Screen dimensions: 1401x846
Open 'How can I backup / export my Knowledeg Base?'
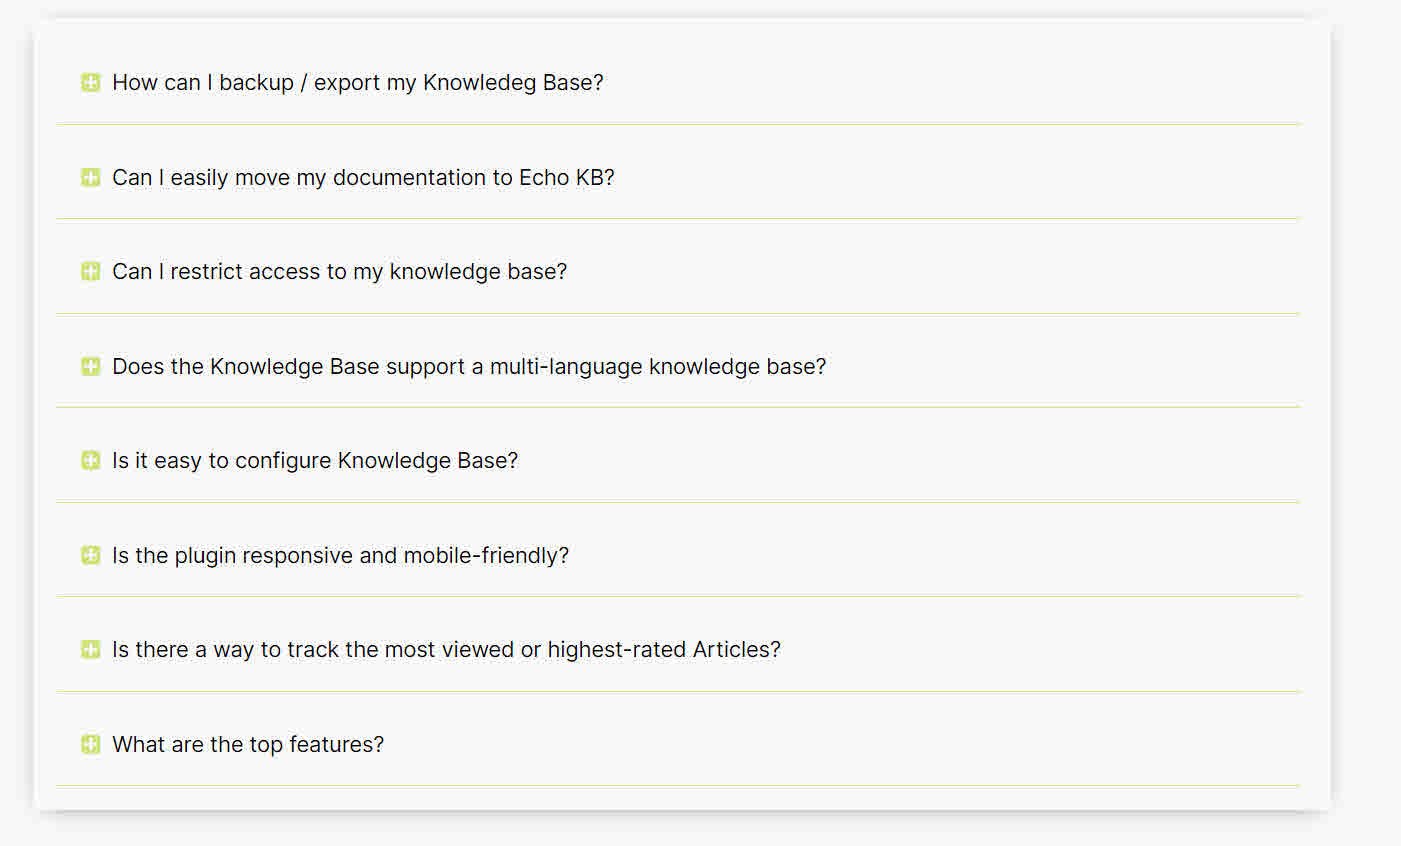358,83
